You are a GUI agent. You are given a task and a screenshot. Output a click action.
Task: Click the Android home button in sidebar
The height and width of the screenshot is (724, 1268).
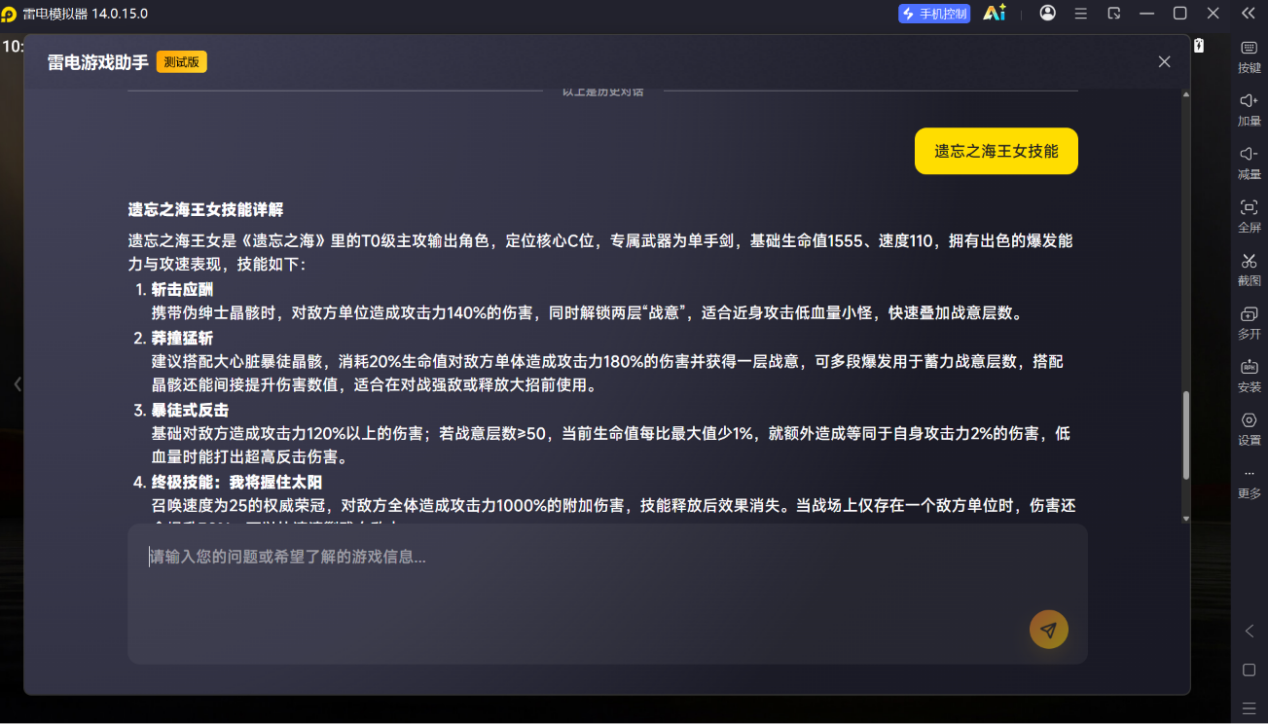click(1249, 669)
